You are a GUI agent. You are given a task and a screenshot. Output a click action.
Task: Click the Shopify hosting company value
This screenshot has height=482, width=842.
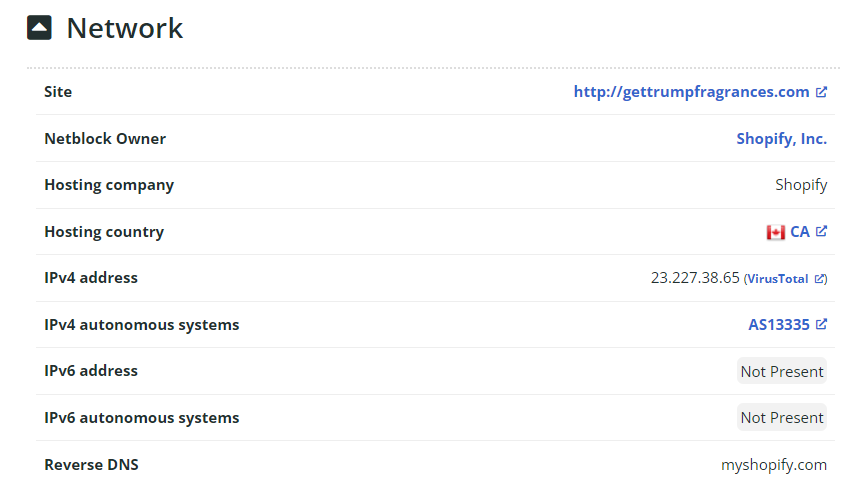(801, 185)
